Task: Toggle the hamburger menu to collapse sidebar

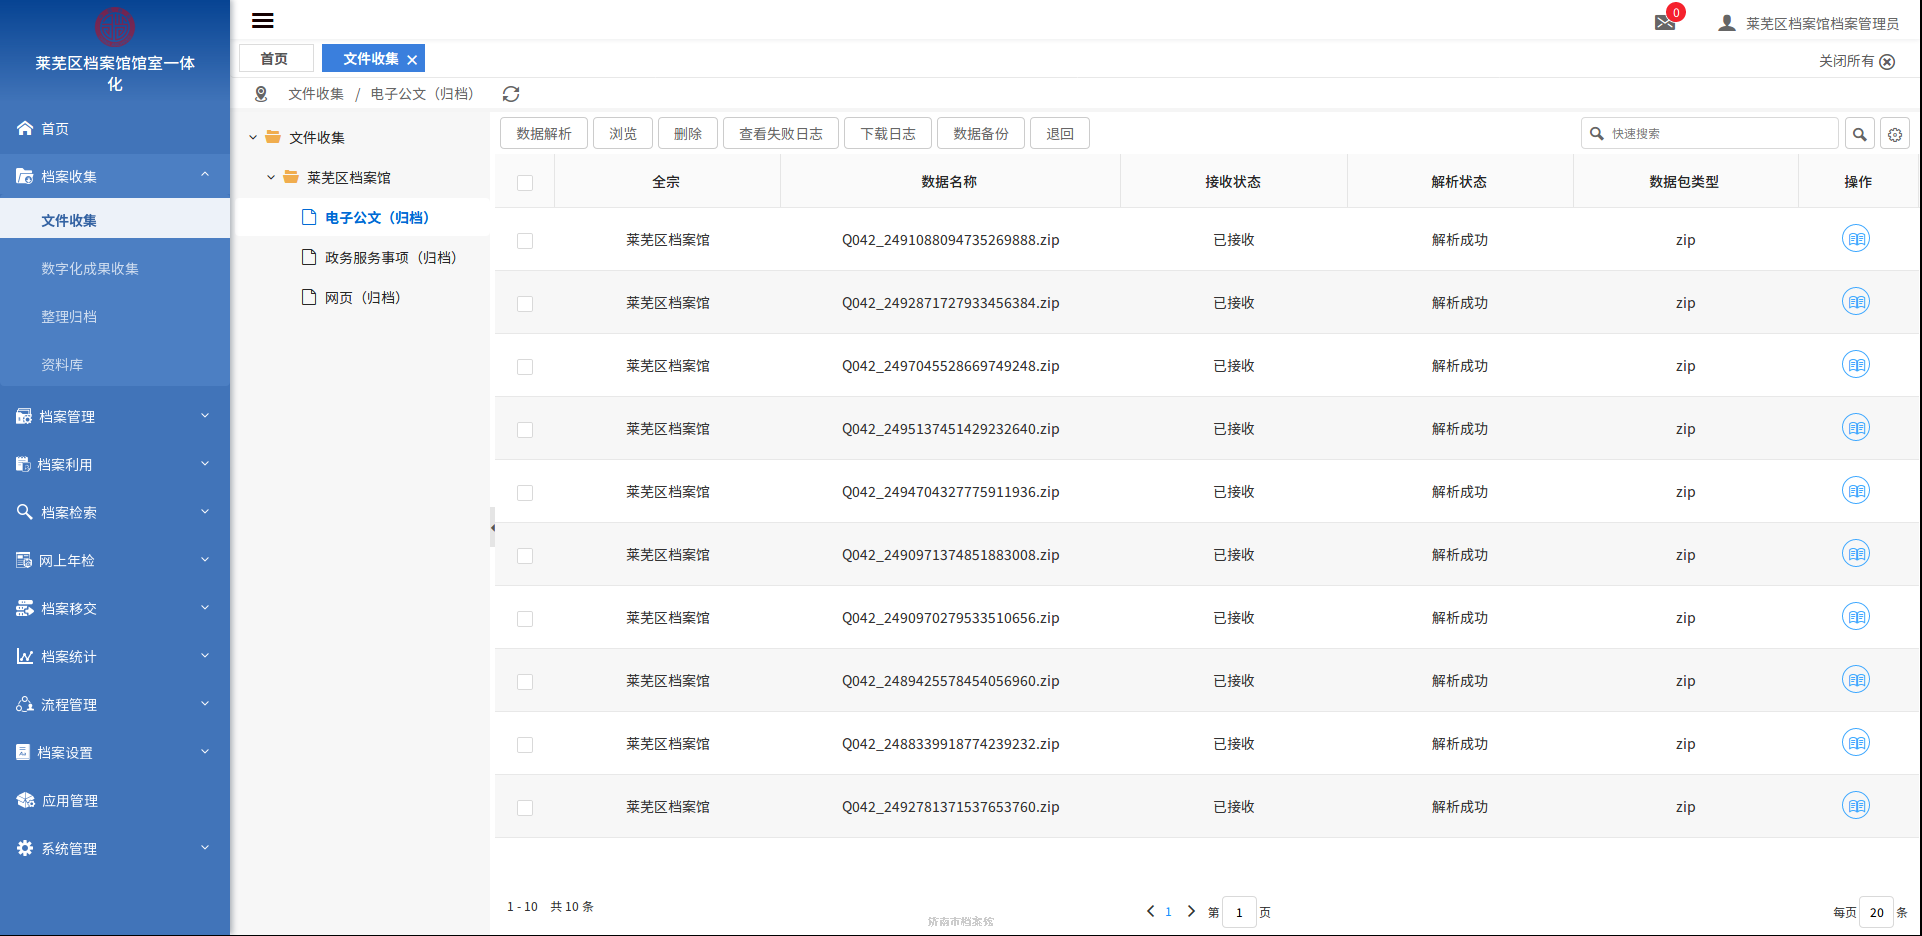Action: [263, 21]
